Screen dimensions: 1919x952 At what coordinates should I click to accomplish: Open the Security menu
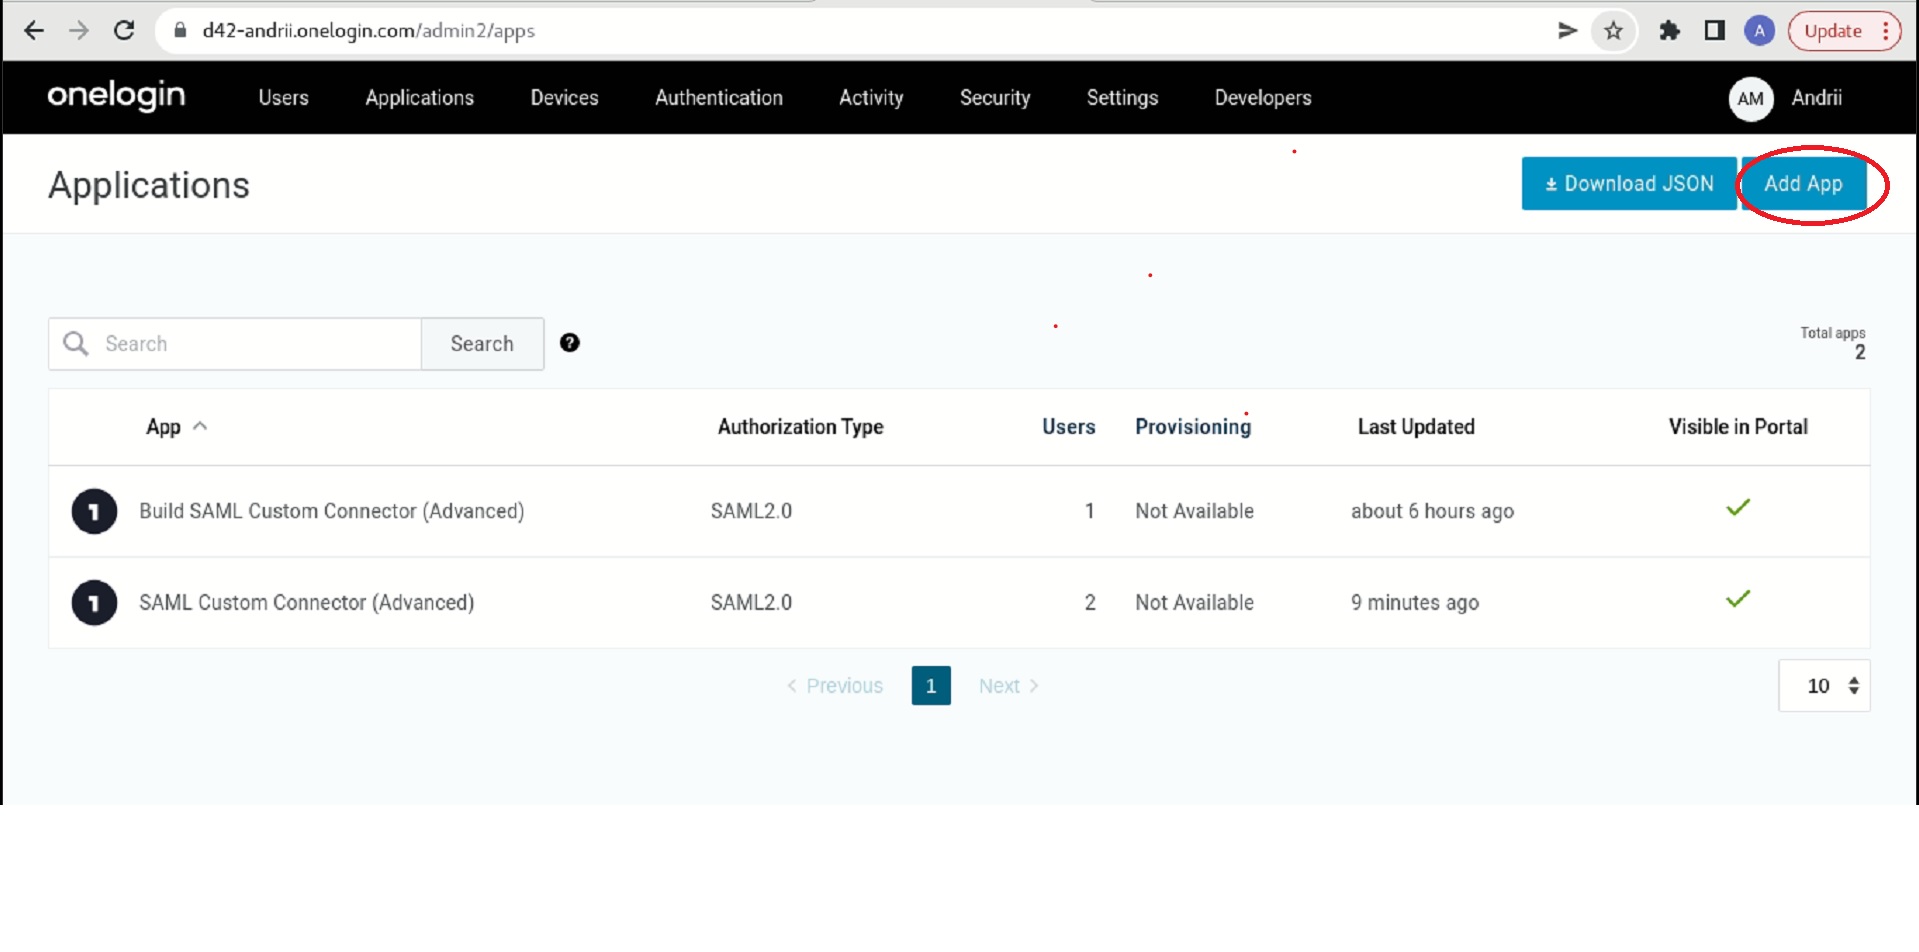click(x=994, y=98)
